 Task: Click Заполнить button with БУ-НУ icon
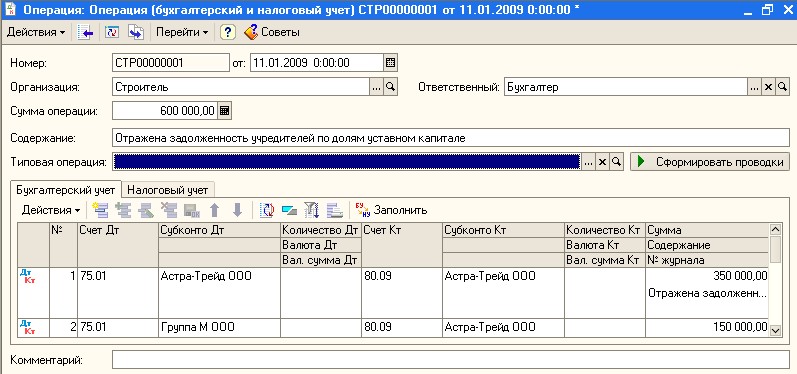(x=391, y=210)
